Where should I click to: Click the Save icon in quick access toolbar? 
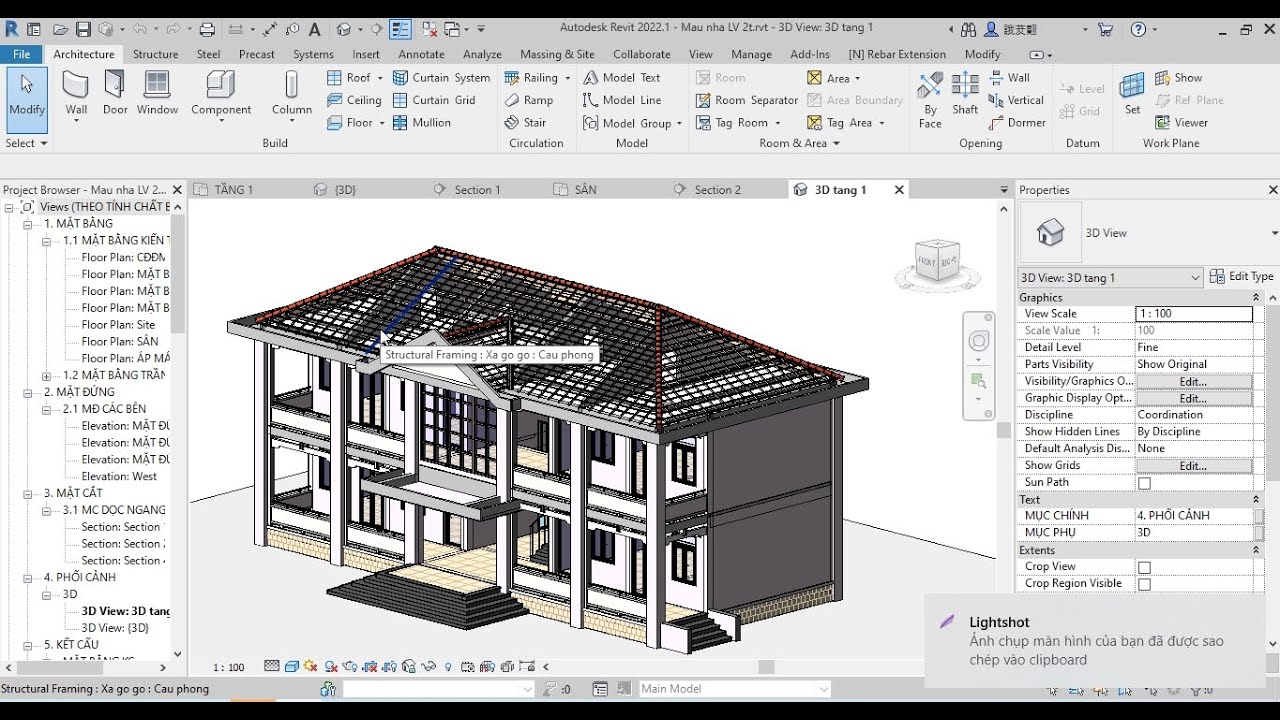(84, 29)
